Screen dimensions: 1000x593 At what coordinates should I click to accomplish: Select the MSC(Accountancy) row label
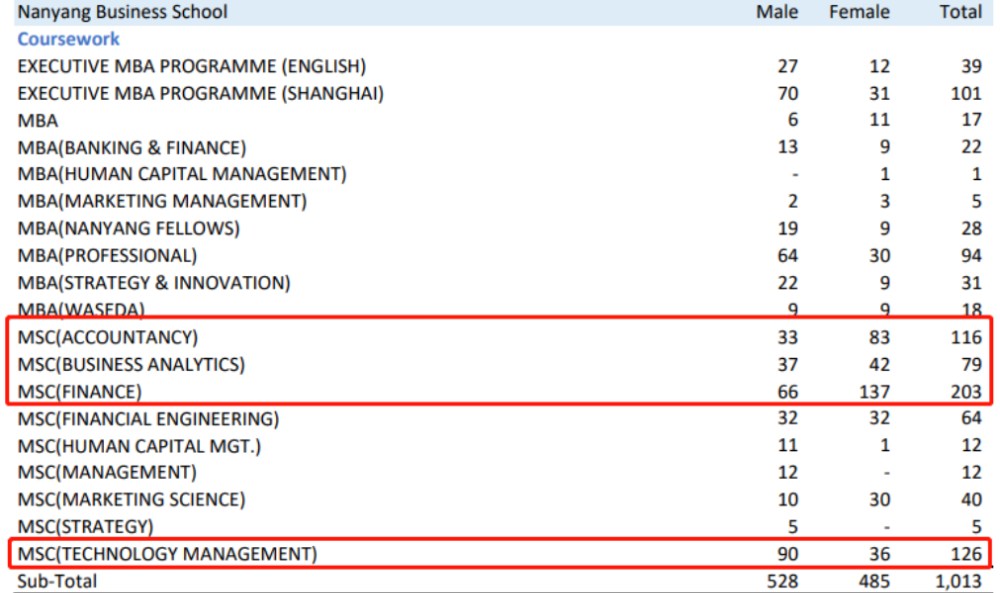[x=108, y=337]
